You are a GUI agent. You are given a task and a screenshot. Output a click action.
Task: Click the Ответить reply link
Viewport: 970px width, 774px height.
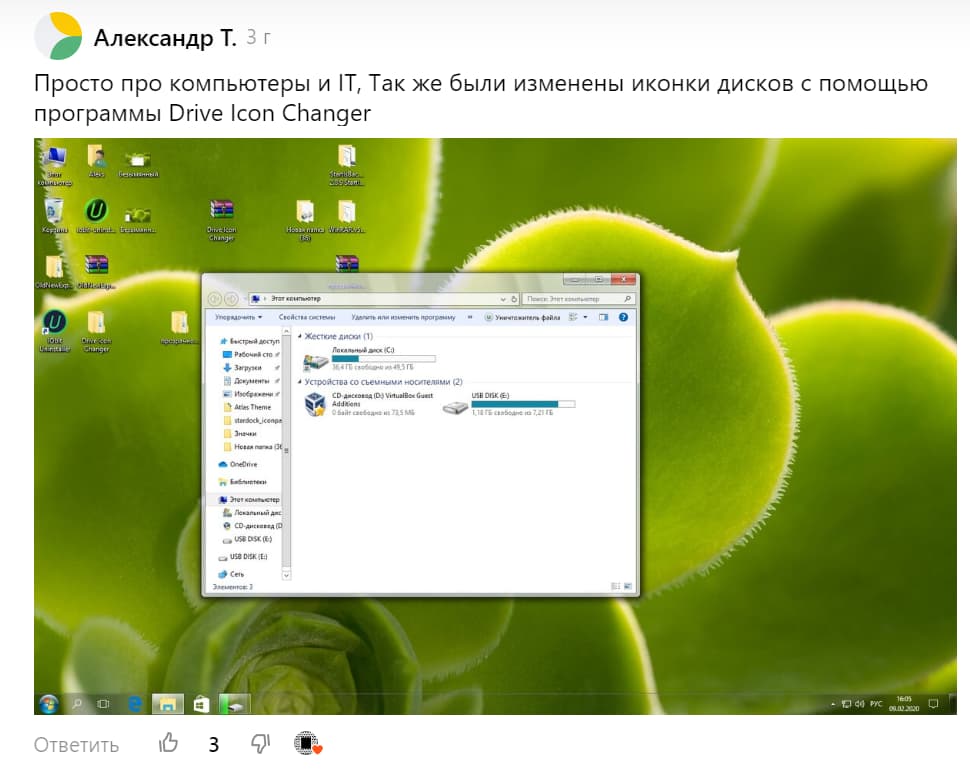tap(76, 745)
